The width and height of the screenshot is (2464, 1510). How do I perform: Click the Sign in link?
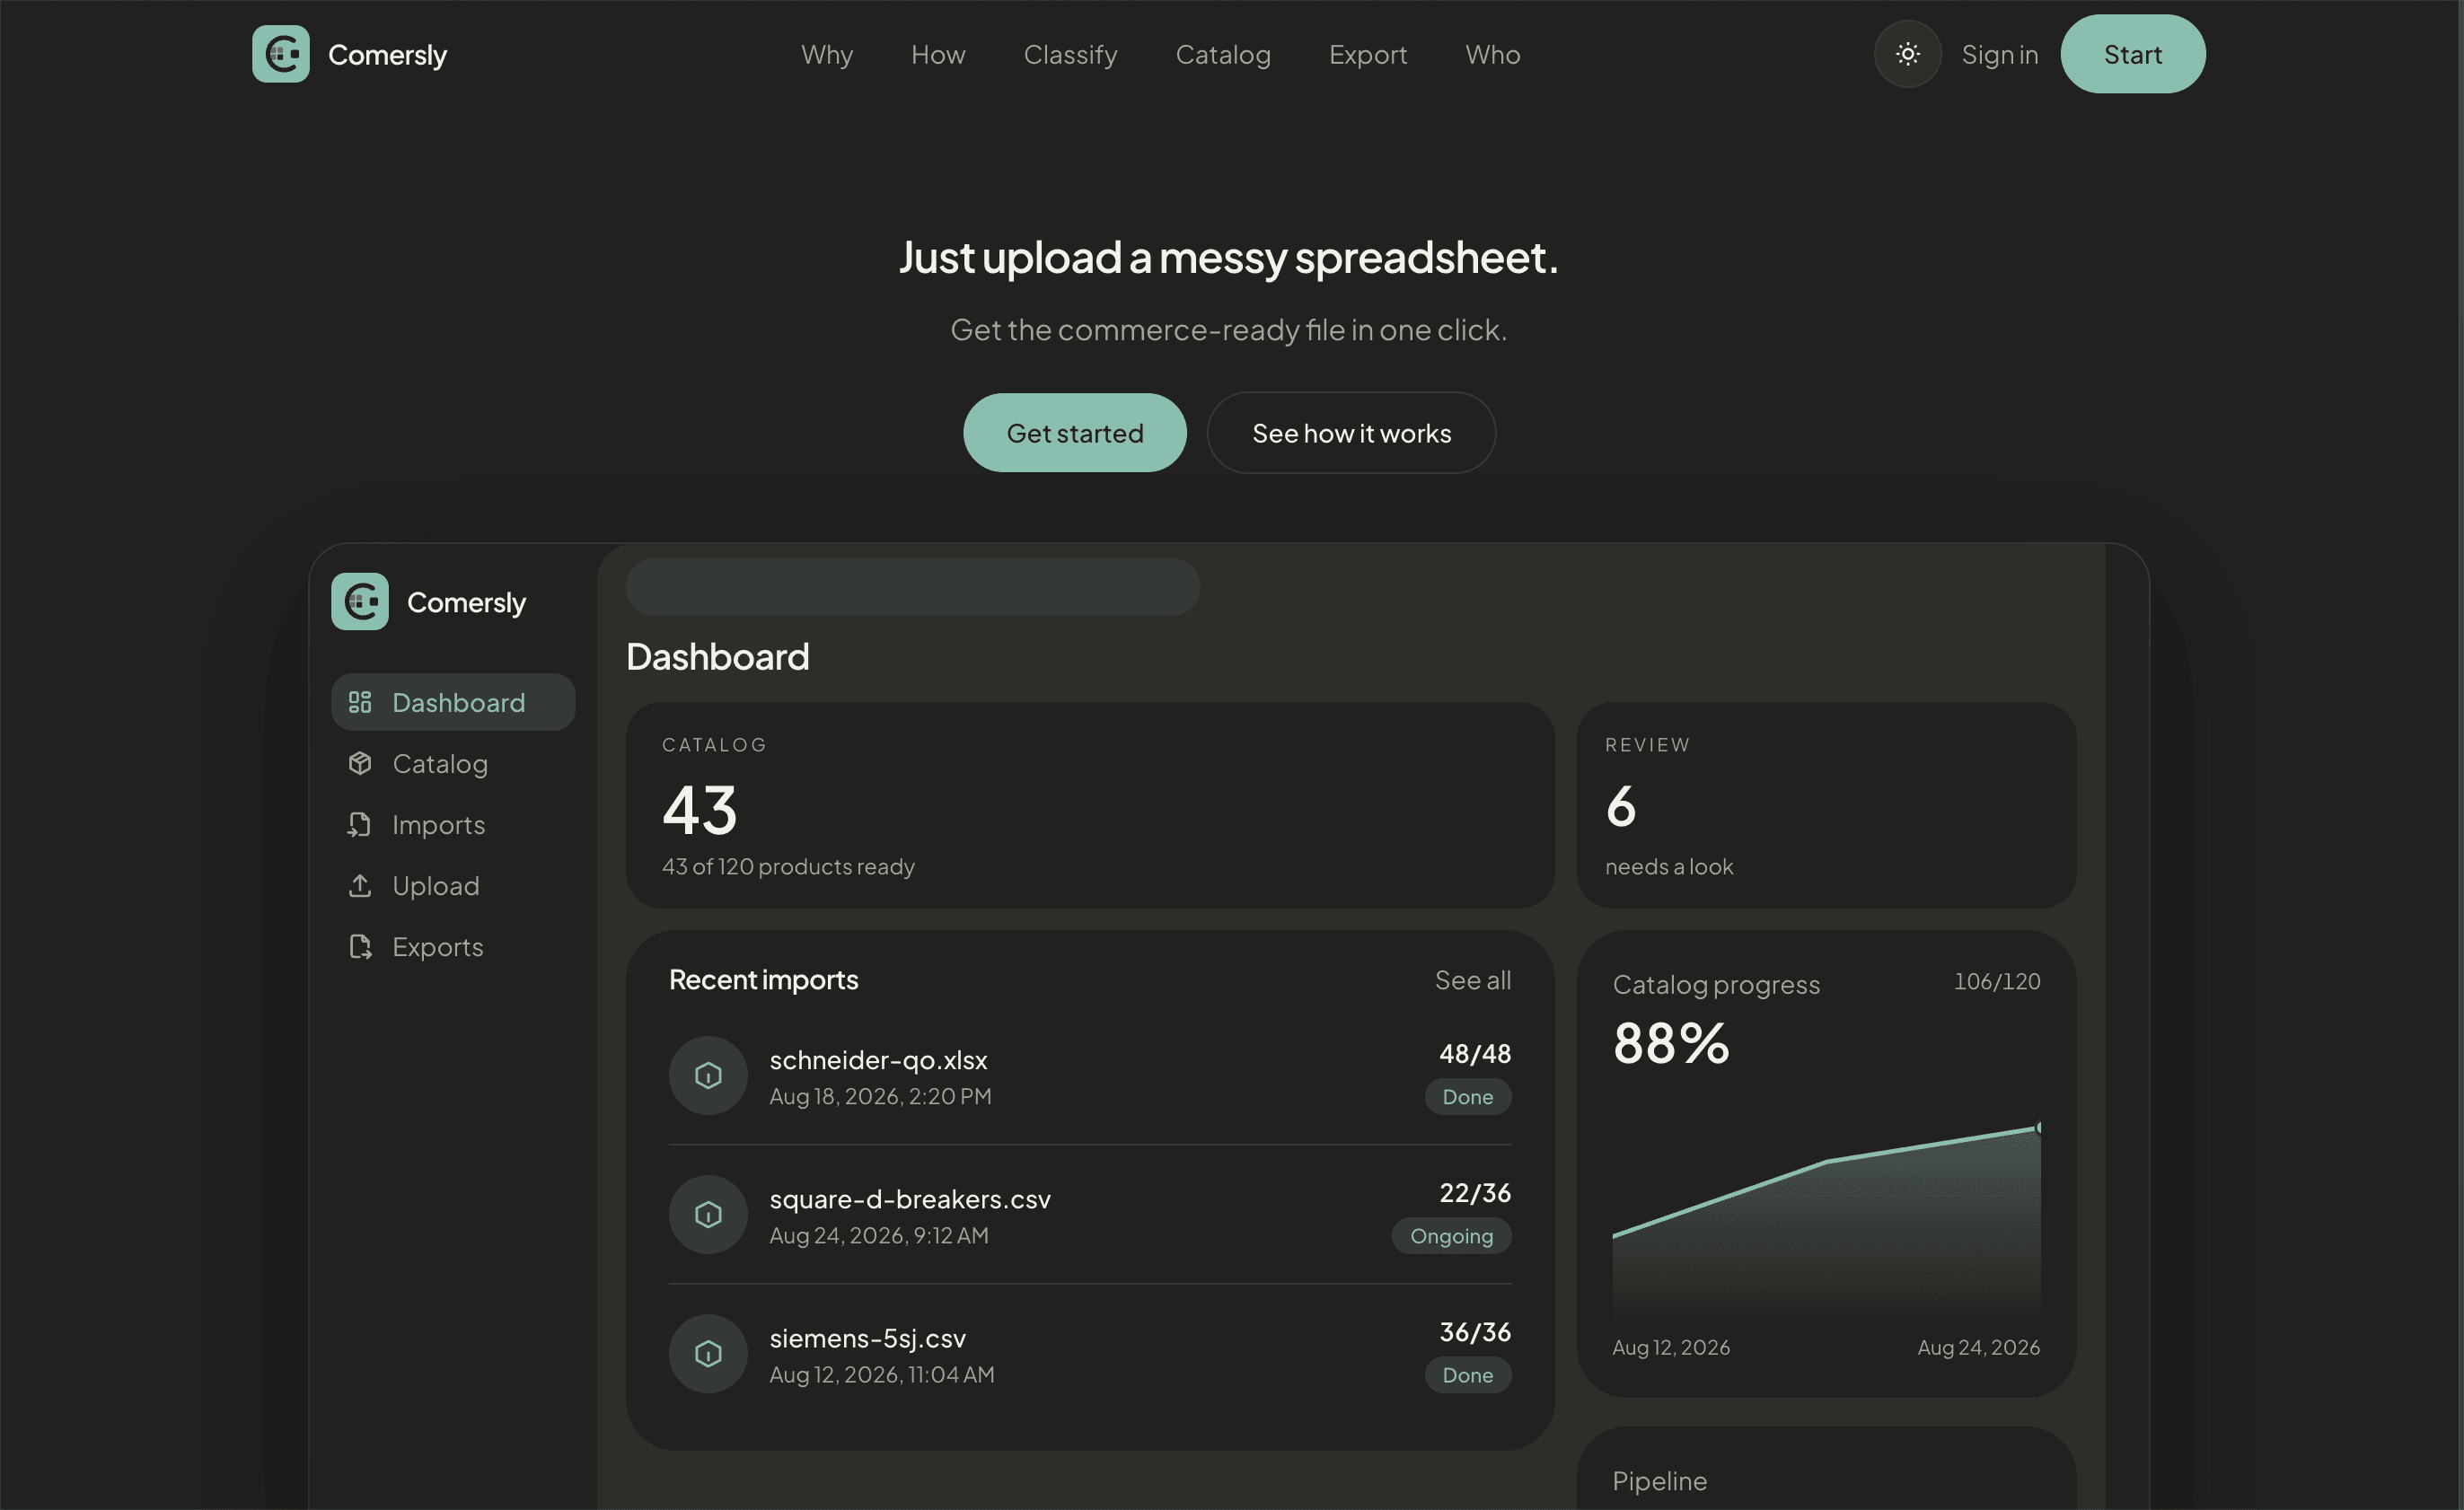pos(1999,54)
